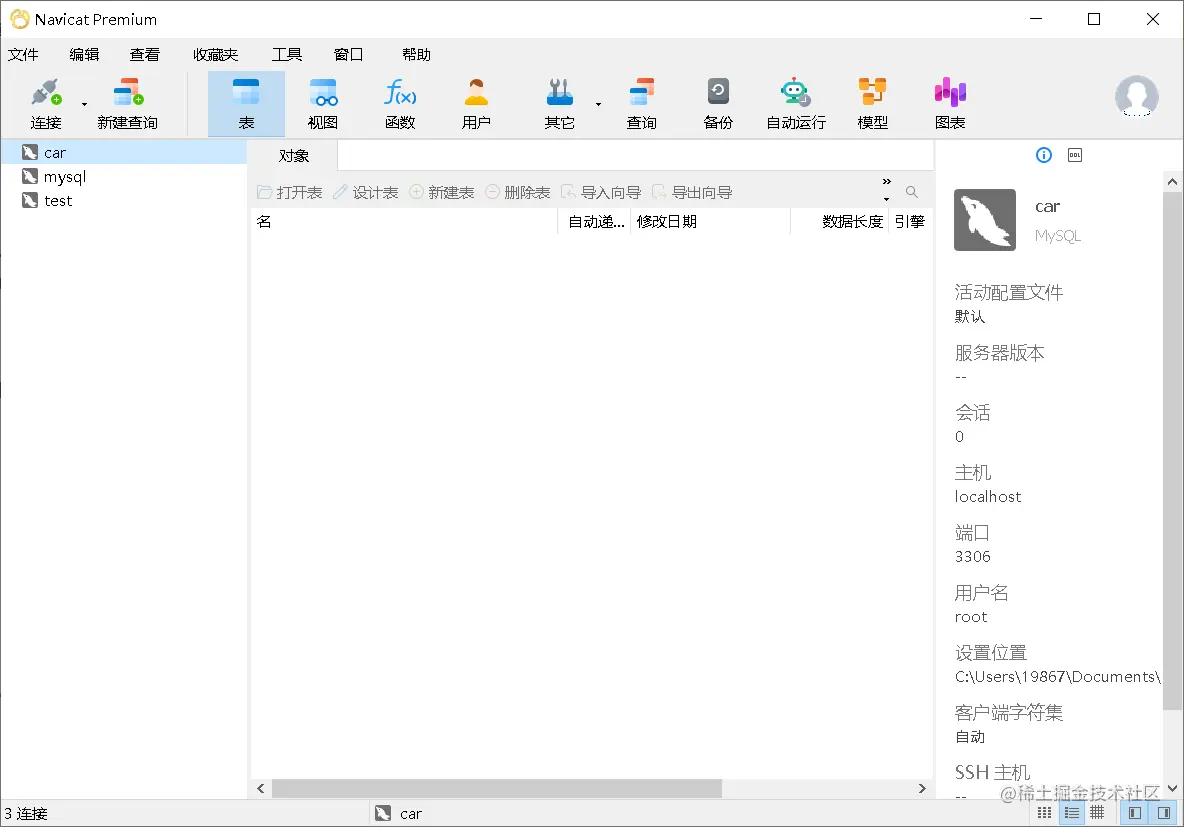Click the car status bar entry

(399, 813)
